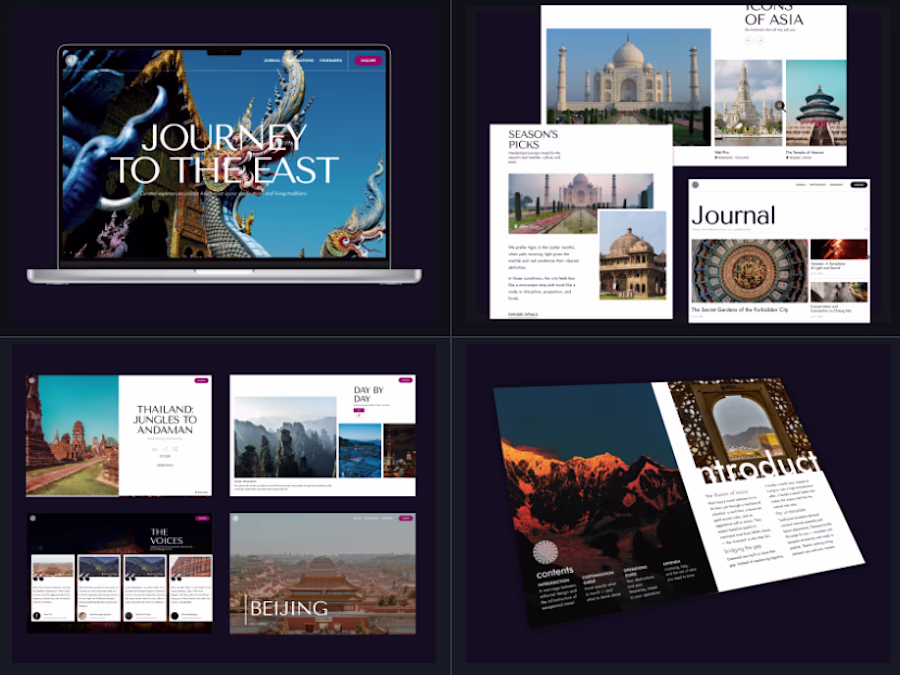The width and height of the screenshot is (900, 675).
Task: Click the Wat Pho caption text
Action: pyautogui.click(x=722, y=152)
